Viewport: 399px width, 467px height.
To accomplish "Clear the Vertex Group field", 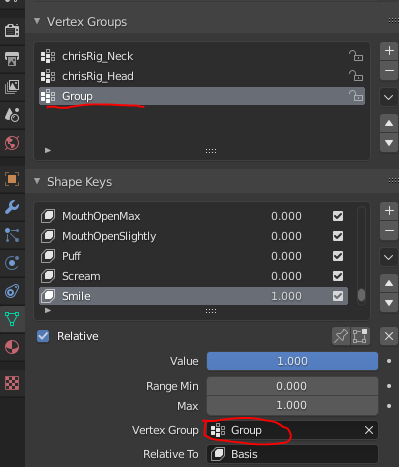I will pyautogui.click(x=369, y=430).
